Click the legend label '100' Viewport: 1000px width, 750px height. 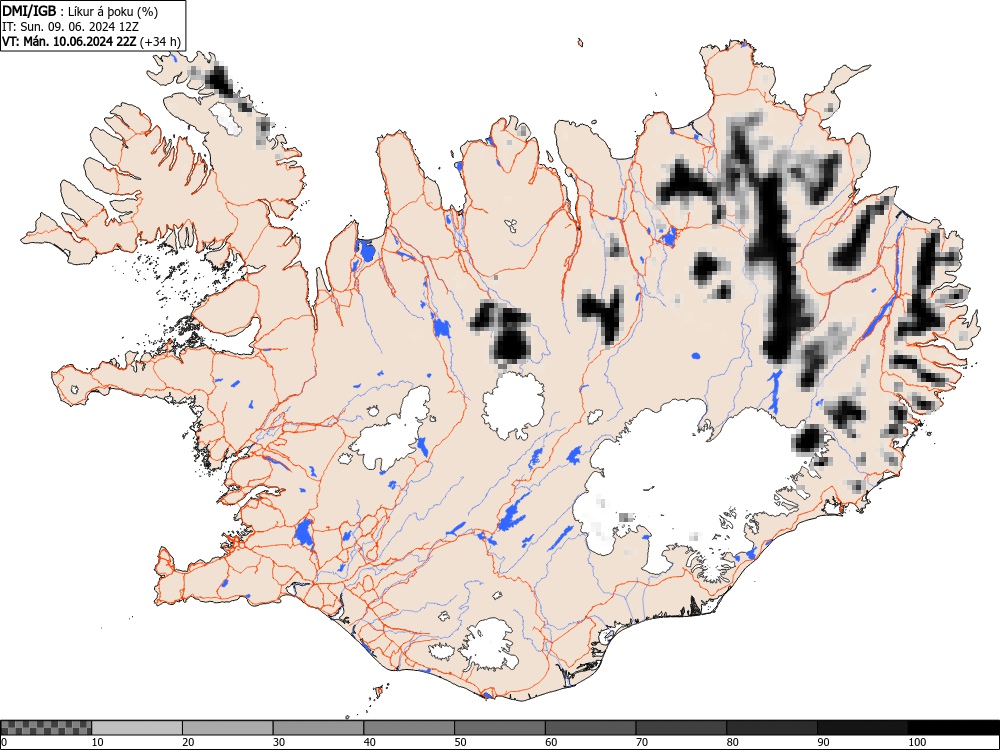coord(916,742)
